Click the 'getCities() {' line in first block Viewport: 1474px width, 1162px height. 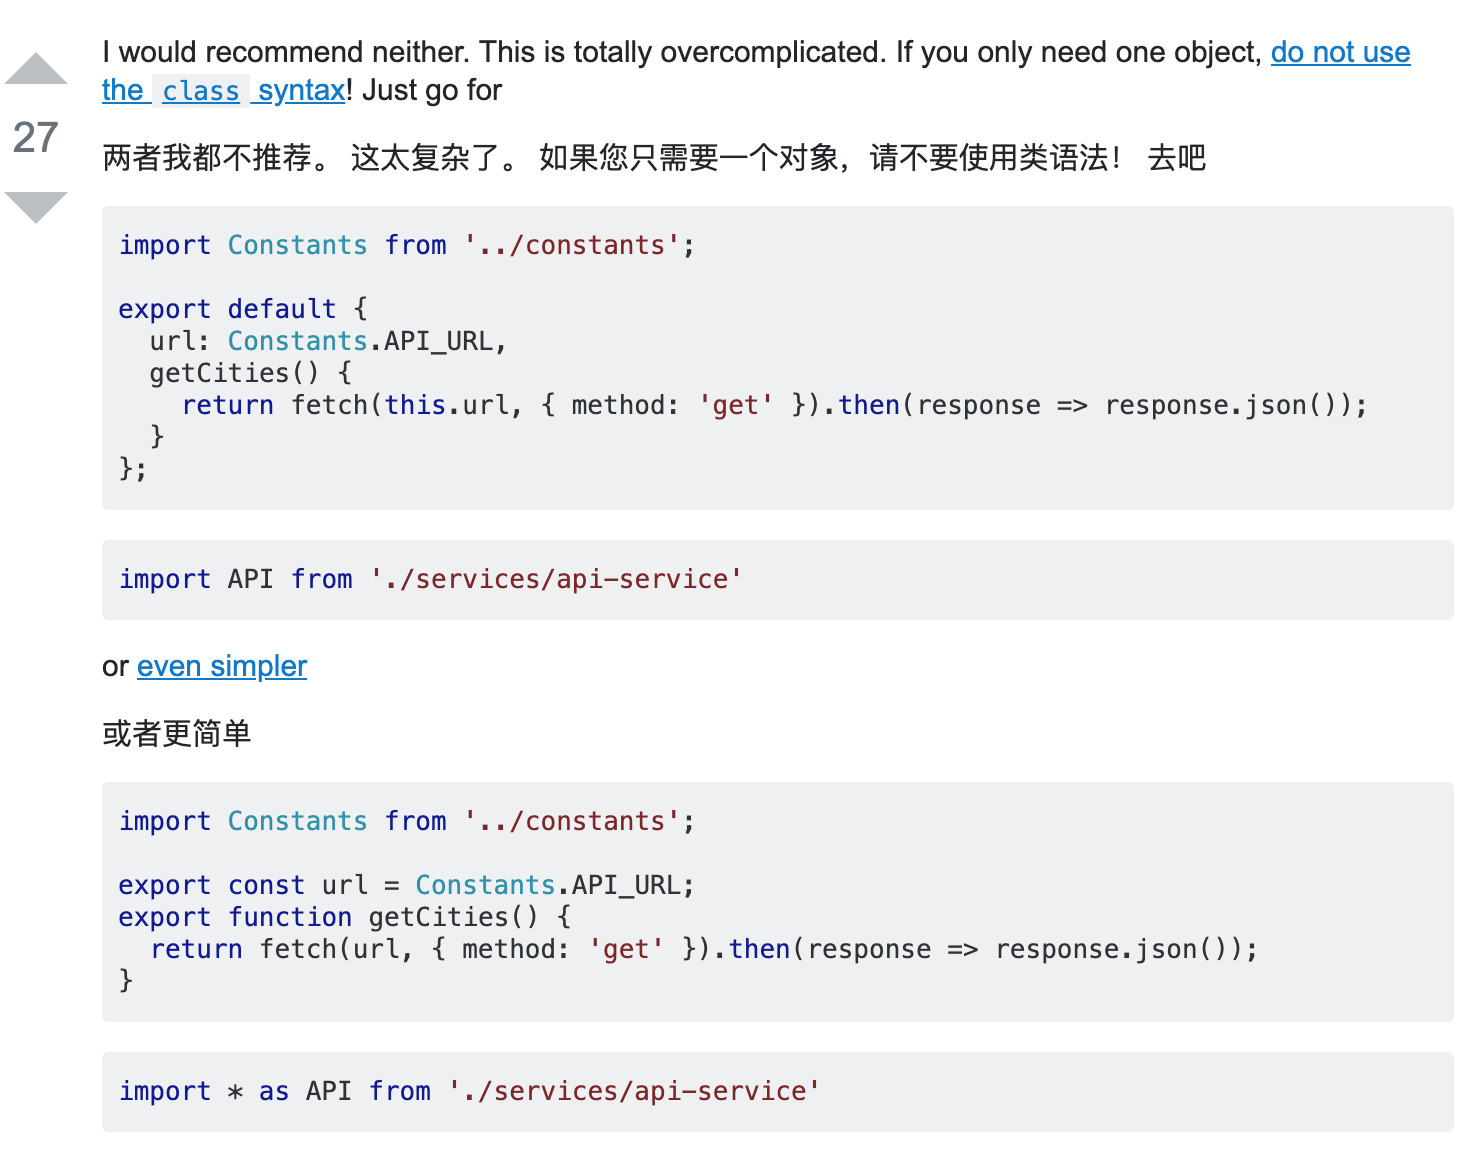pos(251,373)
